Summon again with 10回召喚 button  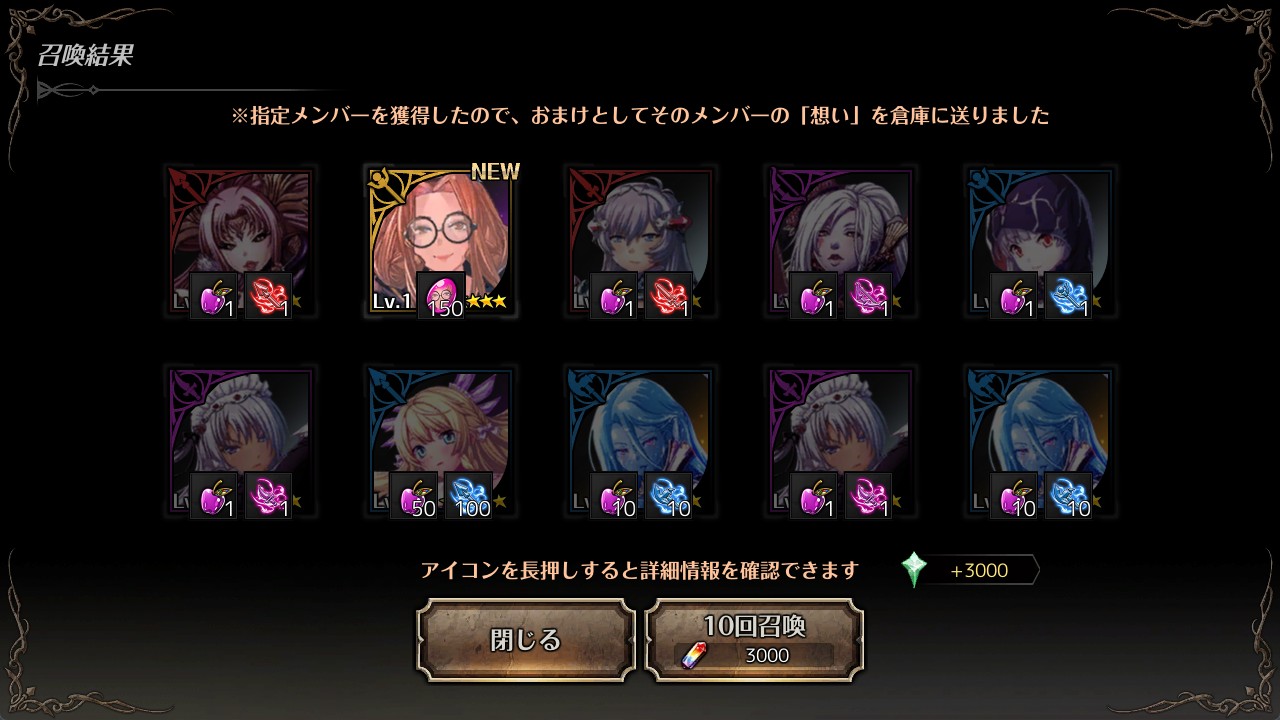[755, 640]
